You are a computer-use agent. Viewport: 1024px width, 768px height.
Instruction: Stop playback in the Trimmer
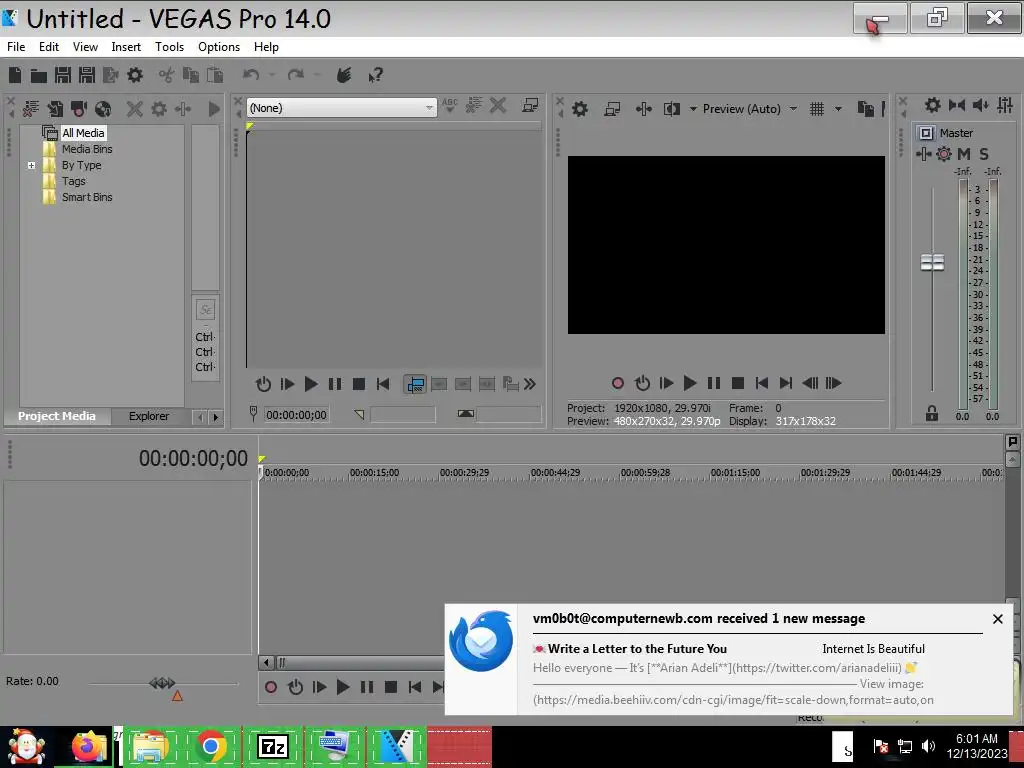(x=359, y=384)
